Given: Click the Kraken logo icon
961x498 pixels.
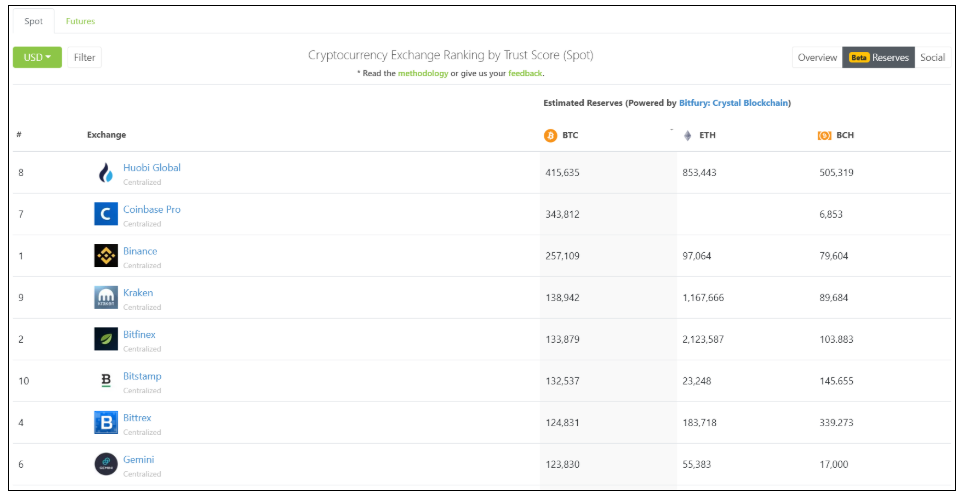Looking at the screenshot, I should pyautogui.click(x=106, y=297).
